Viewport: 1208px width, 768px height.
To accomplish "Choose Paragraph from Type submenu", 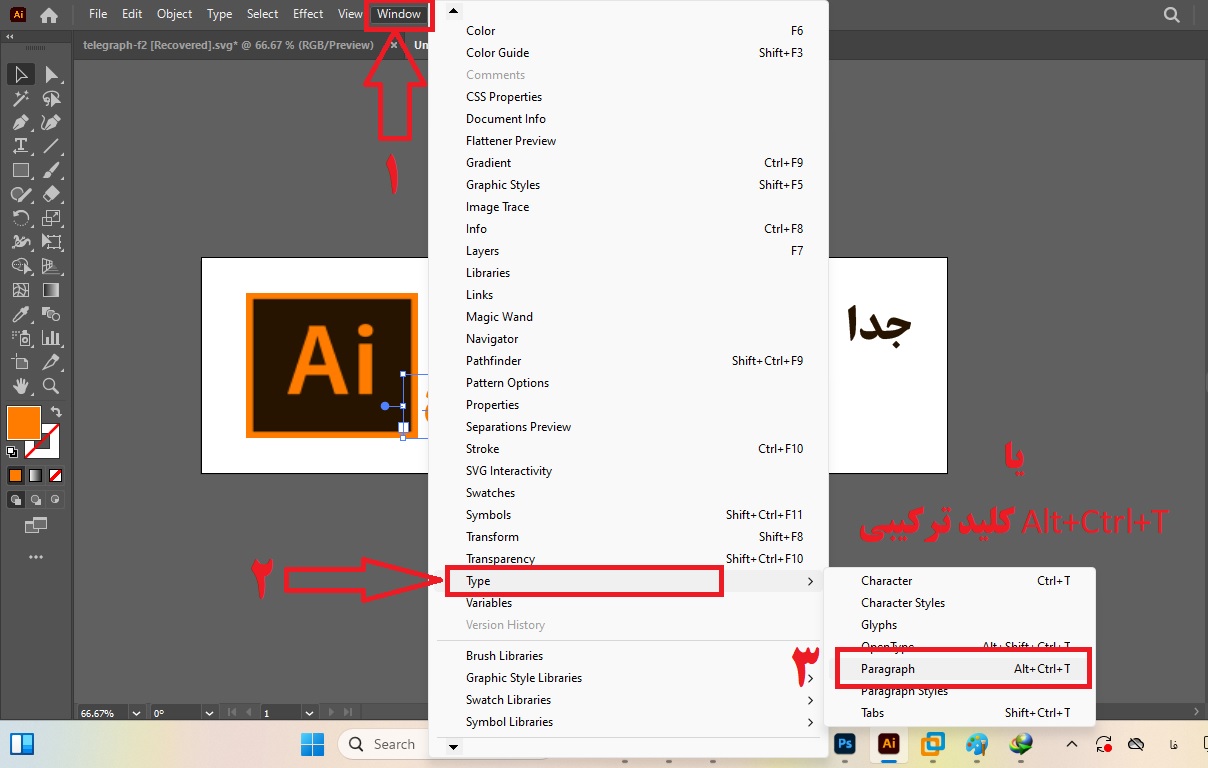I will [x=888, y=669].
